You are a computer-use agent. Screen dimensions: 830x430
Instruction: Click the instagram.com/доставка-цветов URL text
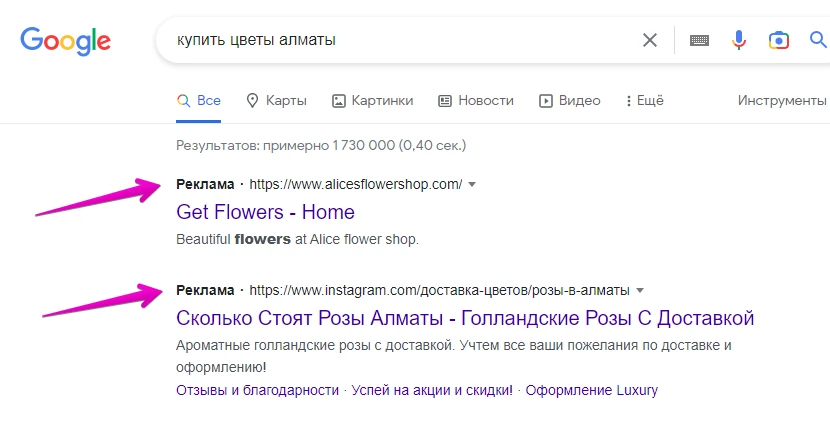pos(439,291)
